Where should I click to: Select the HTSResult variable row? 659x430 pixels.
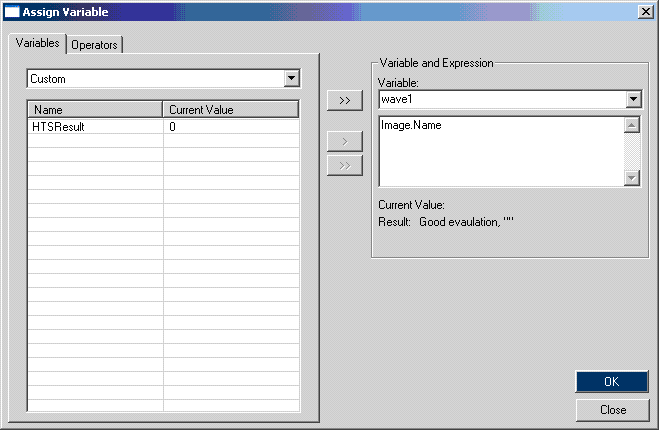coord(95,127)
